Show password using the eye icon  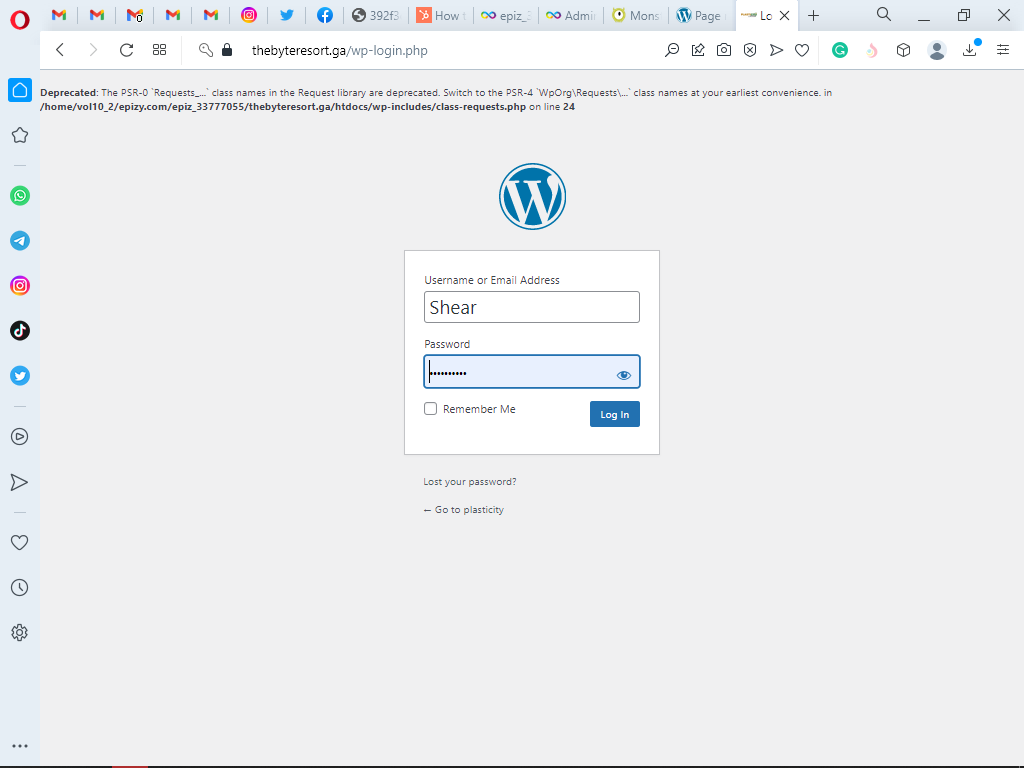coord(624,375)
